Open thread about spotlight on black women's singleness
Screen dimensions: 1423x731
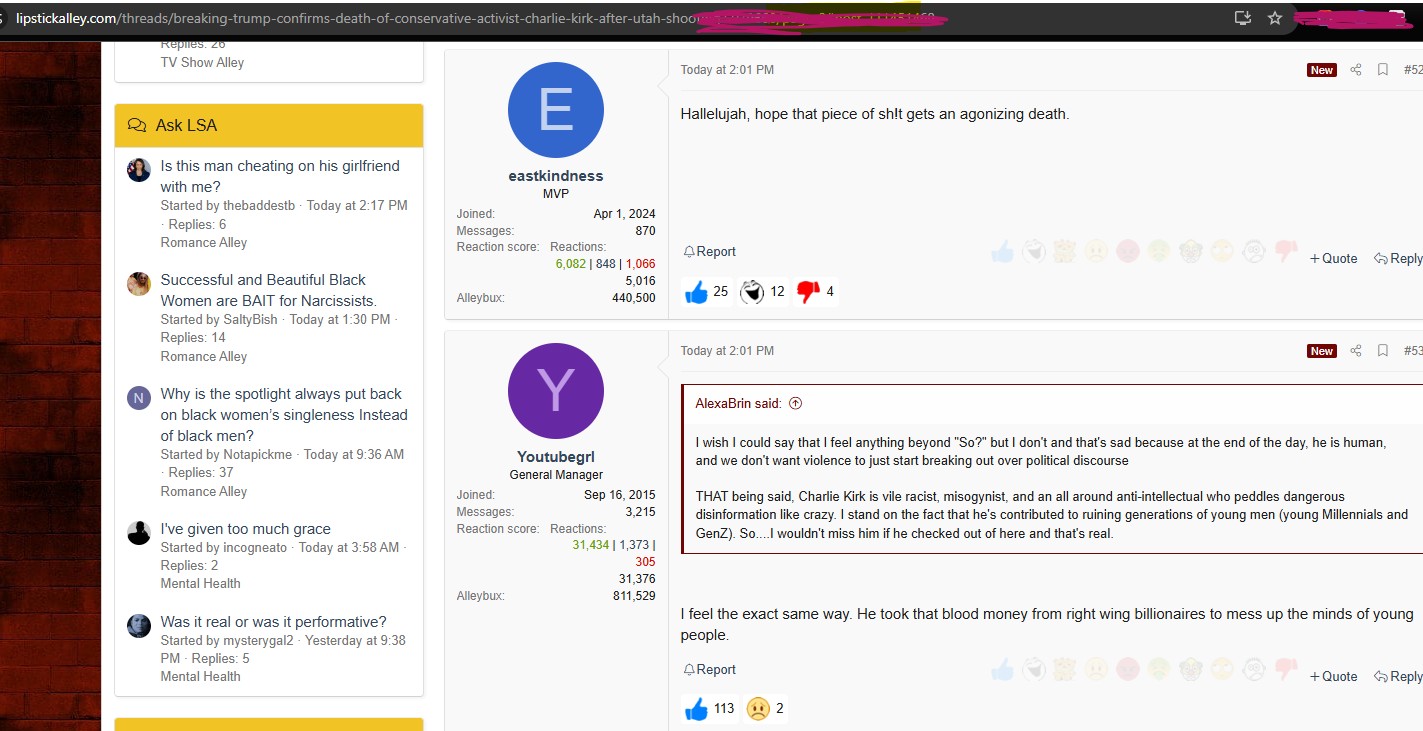(284, 415)
